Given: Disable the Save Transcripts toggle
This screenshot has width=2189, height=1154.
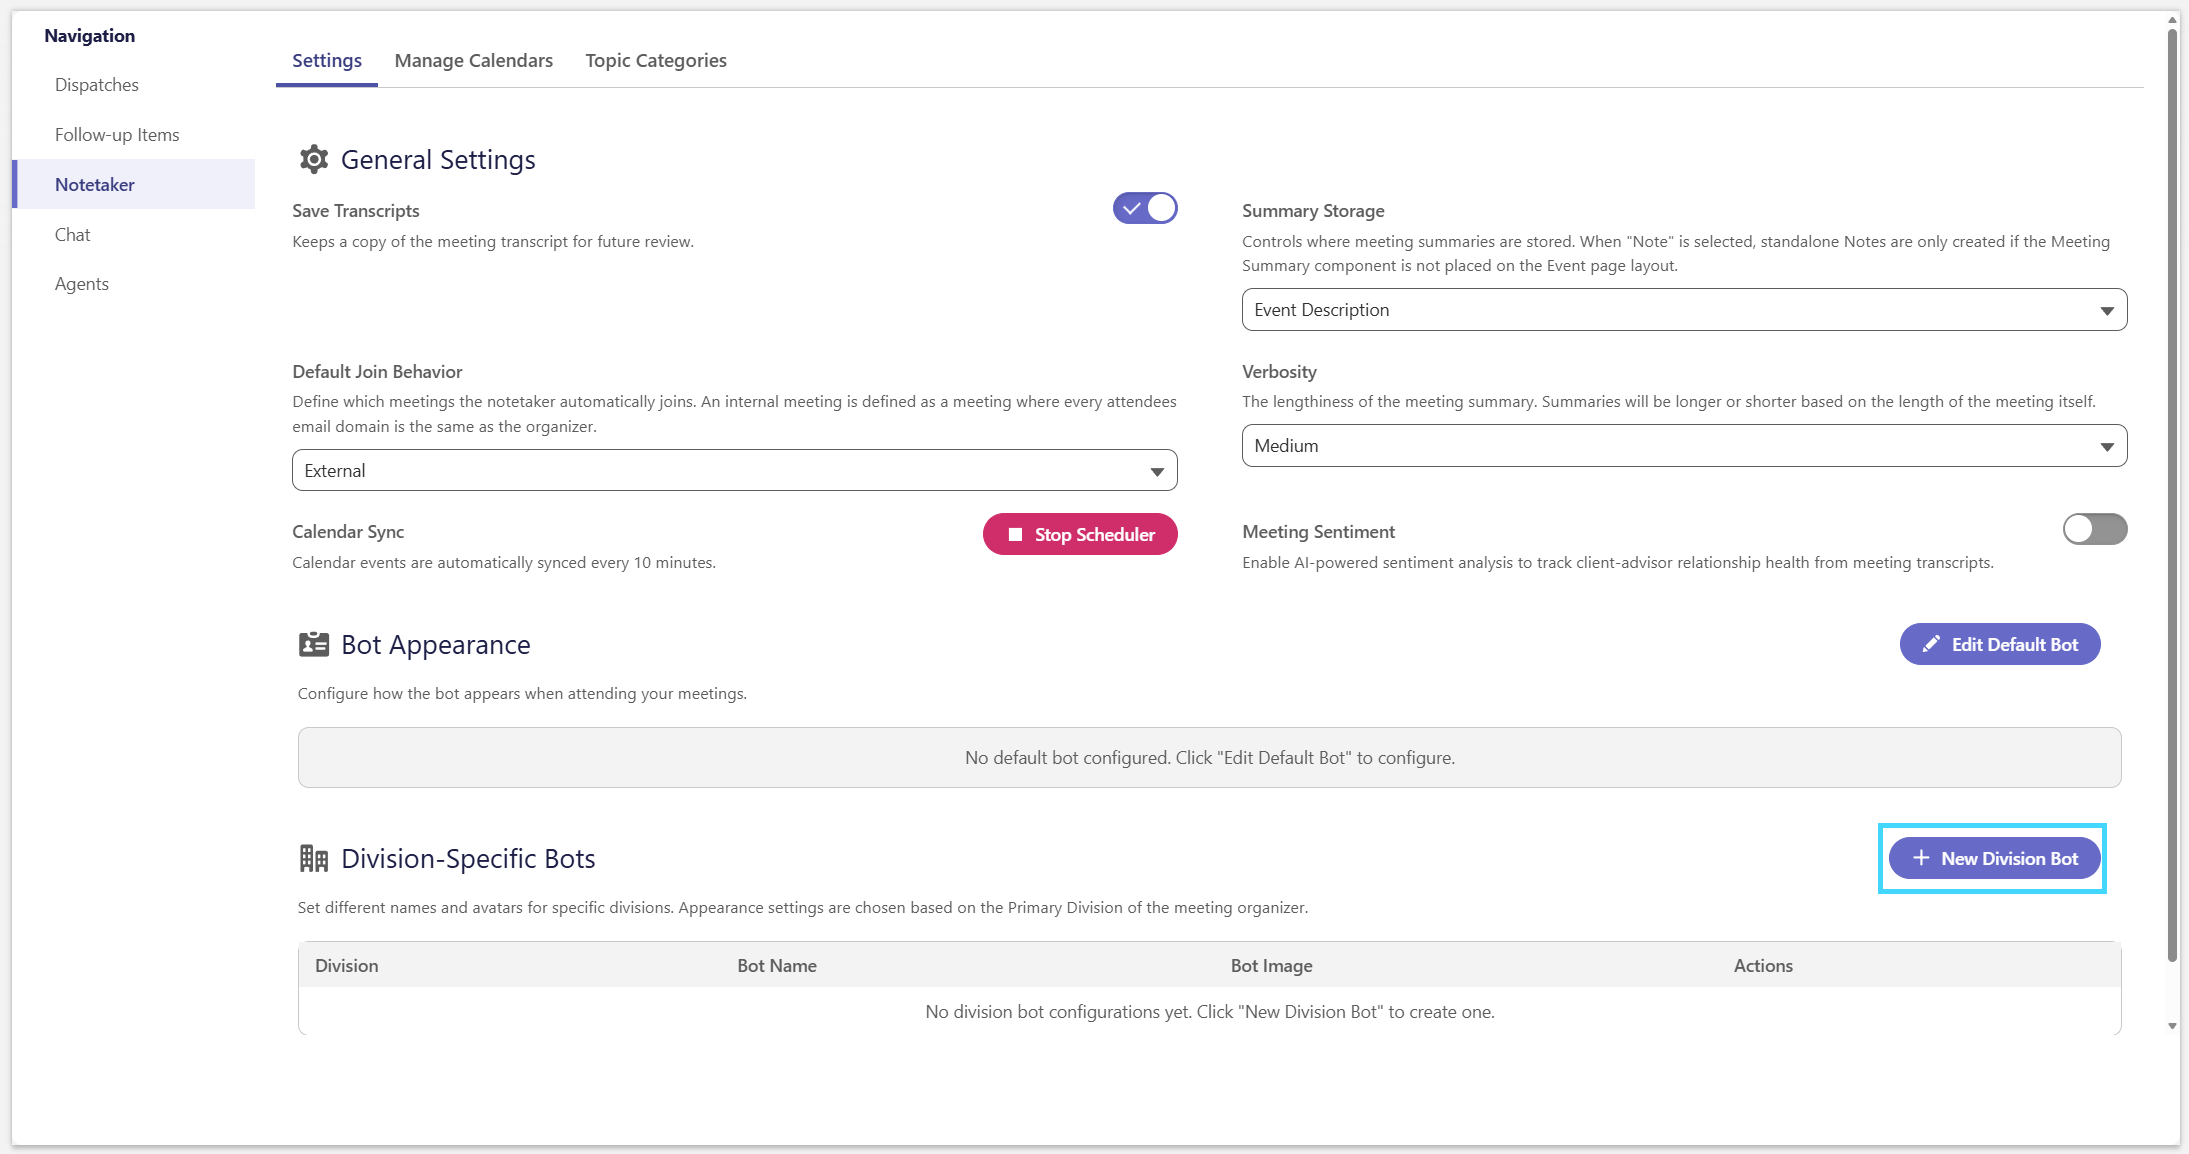Looking at the screenshot, I should 1145,208.
